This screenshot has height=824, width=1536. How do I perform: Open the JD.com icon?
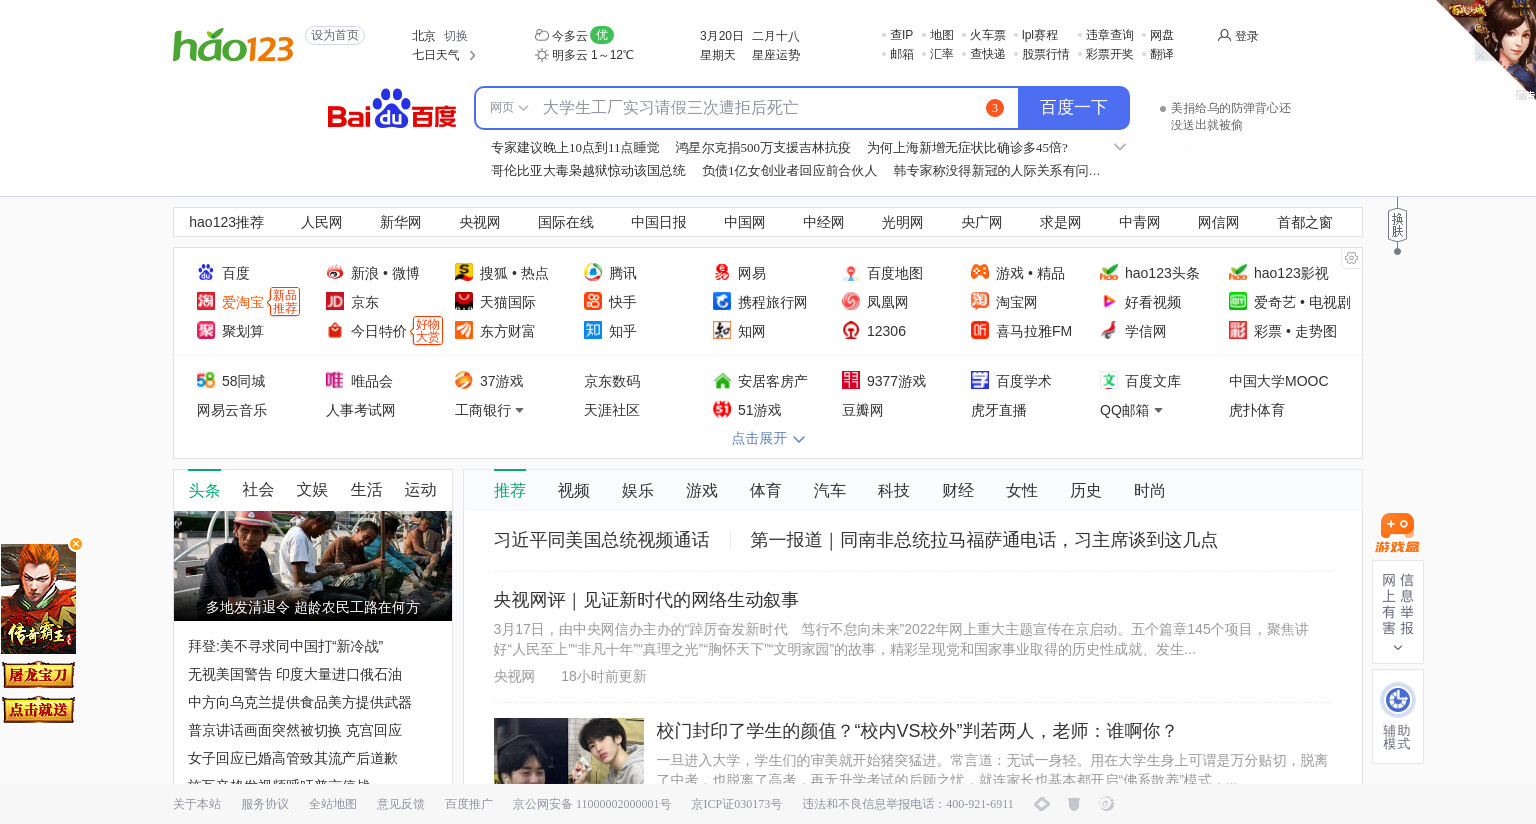pos(335,301)
